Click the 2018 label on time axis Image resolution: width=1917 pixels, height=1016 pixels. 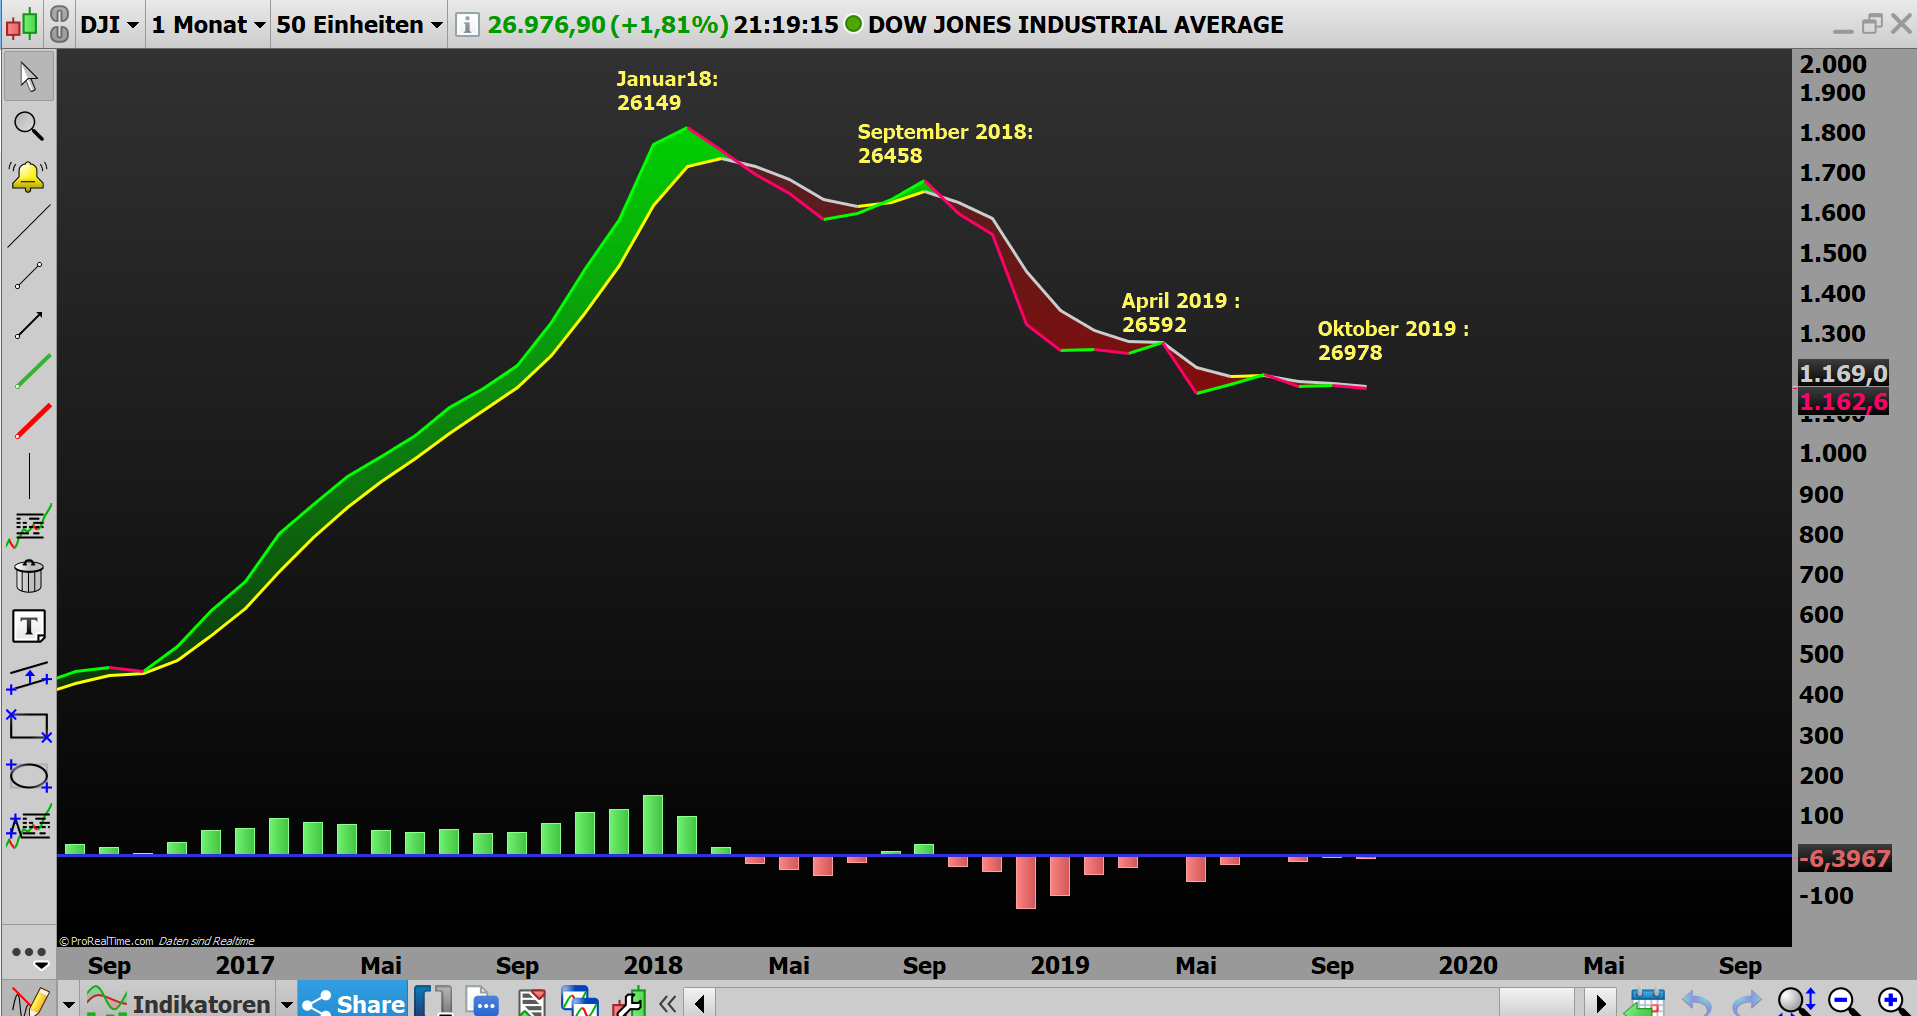pyautogui.click(x=652, y=965)
